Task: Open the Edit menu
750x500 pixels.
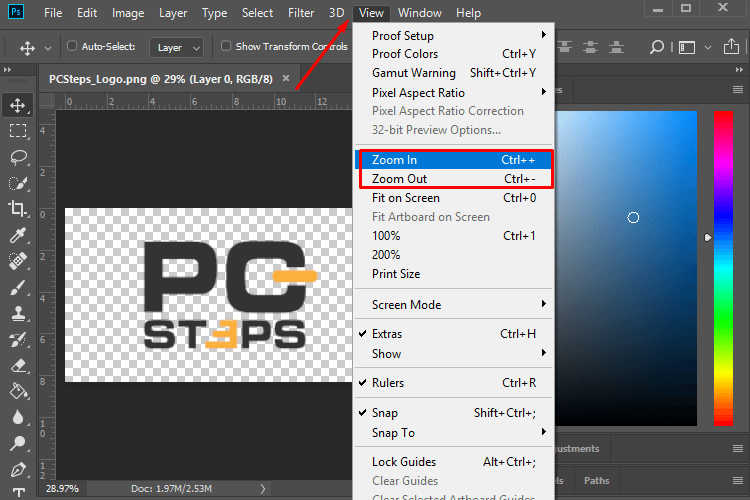Action: [87, 13]
